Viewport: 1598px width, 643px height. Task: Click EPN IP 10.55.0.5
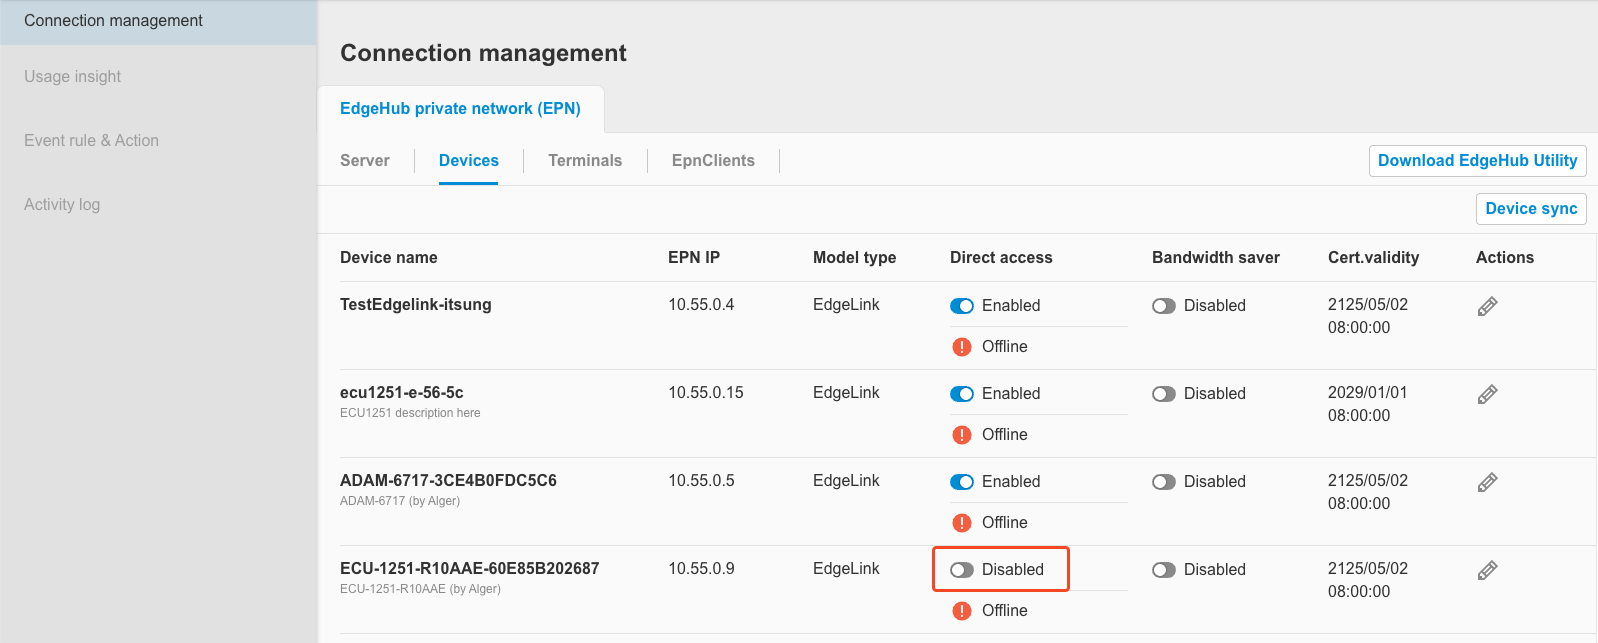click(701, 481)
